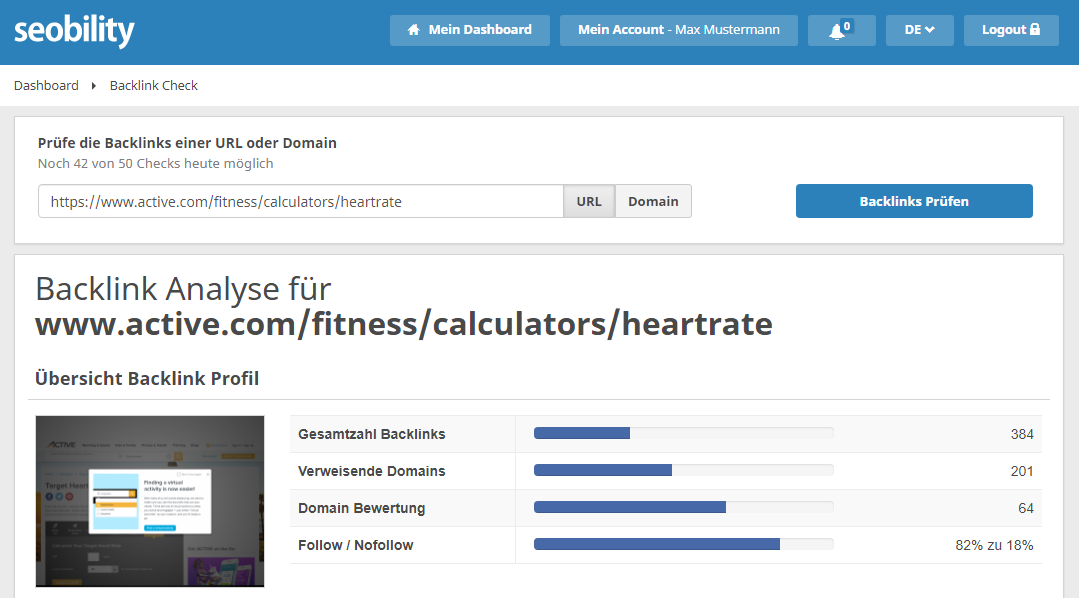Screen dimensions: 1079x598
Task: Click the www.active.com/fitness/calculators/heartrate heading
Action: click(x=404, y=324)
